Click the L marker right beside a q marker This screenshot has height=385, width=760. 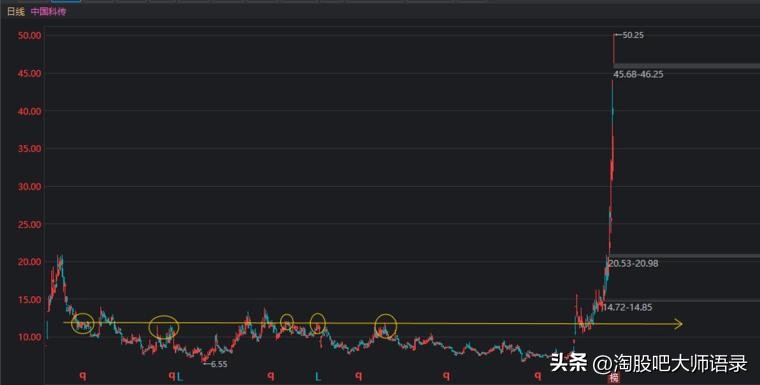180,376
